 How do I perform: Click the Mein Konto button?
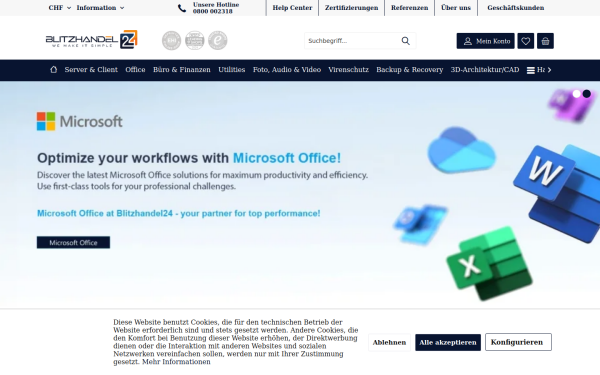pos(486,41)
